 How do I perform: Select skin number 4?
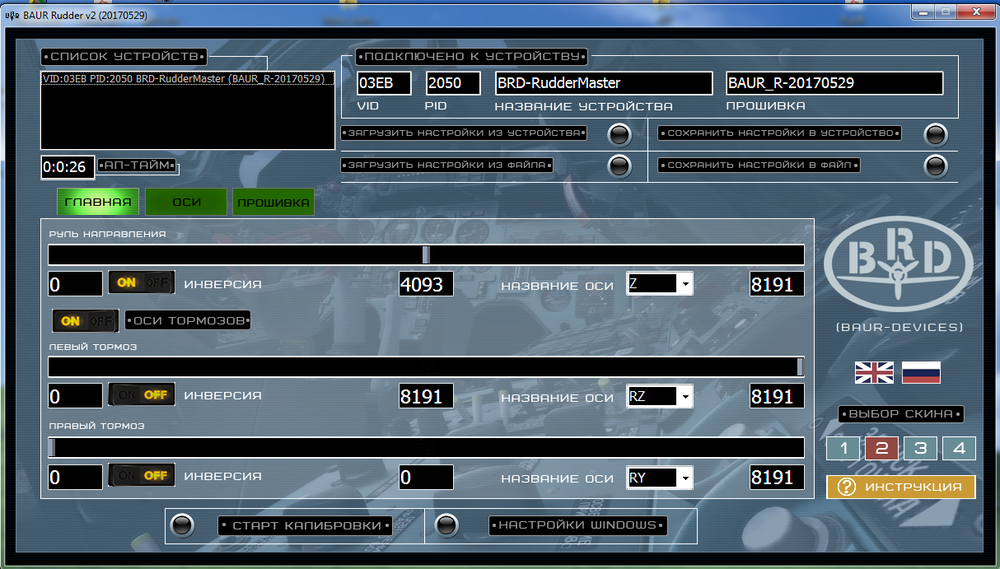click(959, 448)
